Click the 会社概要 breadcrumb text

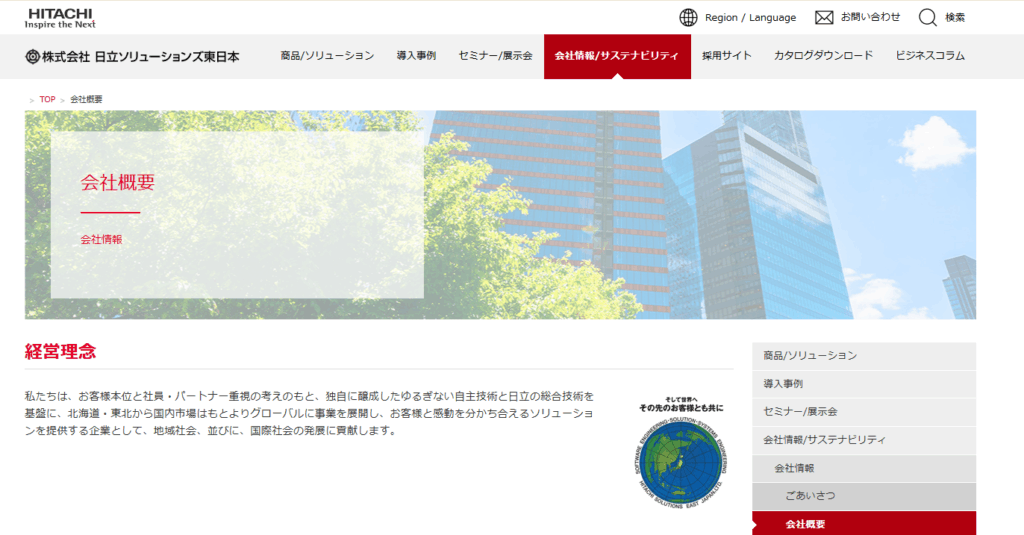point(86,99)
